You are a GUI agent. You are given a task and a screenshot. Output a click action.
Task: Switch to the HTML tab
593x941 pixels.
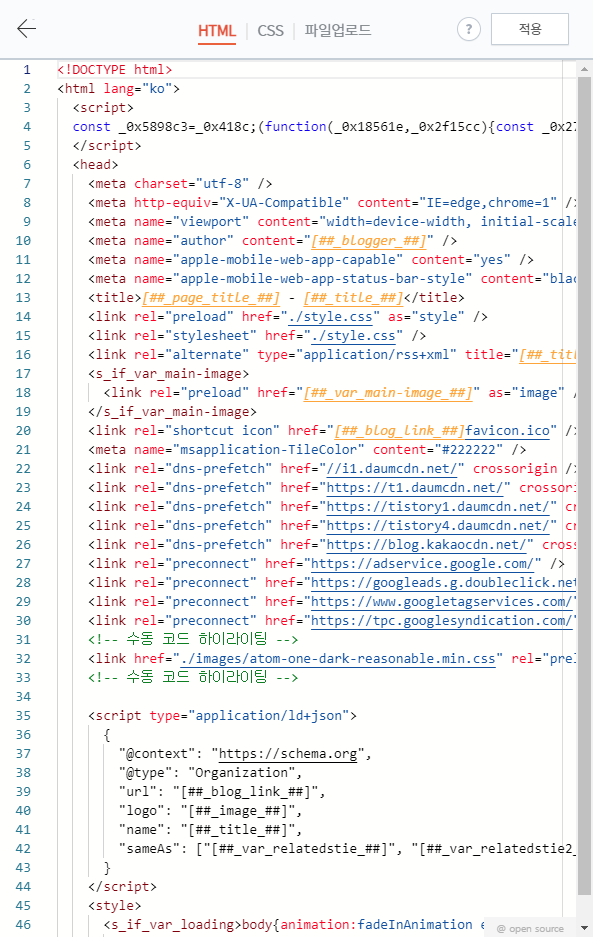pyautogui.click(x=217, y=31)
